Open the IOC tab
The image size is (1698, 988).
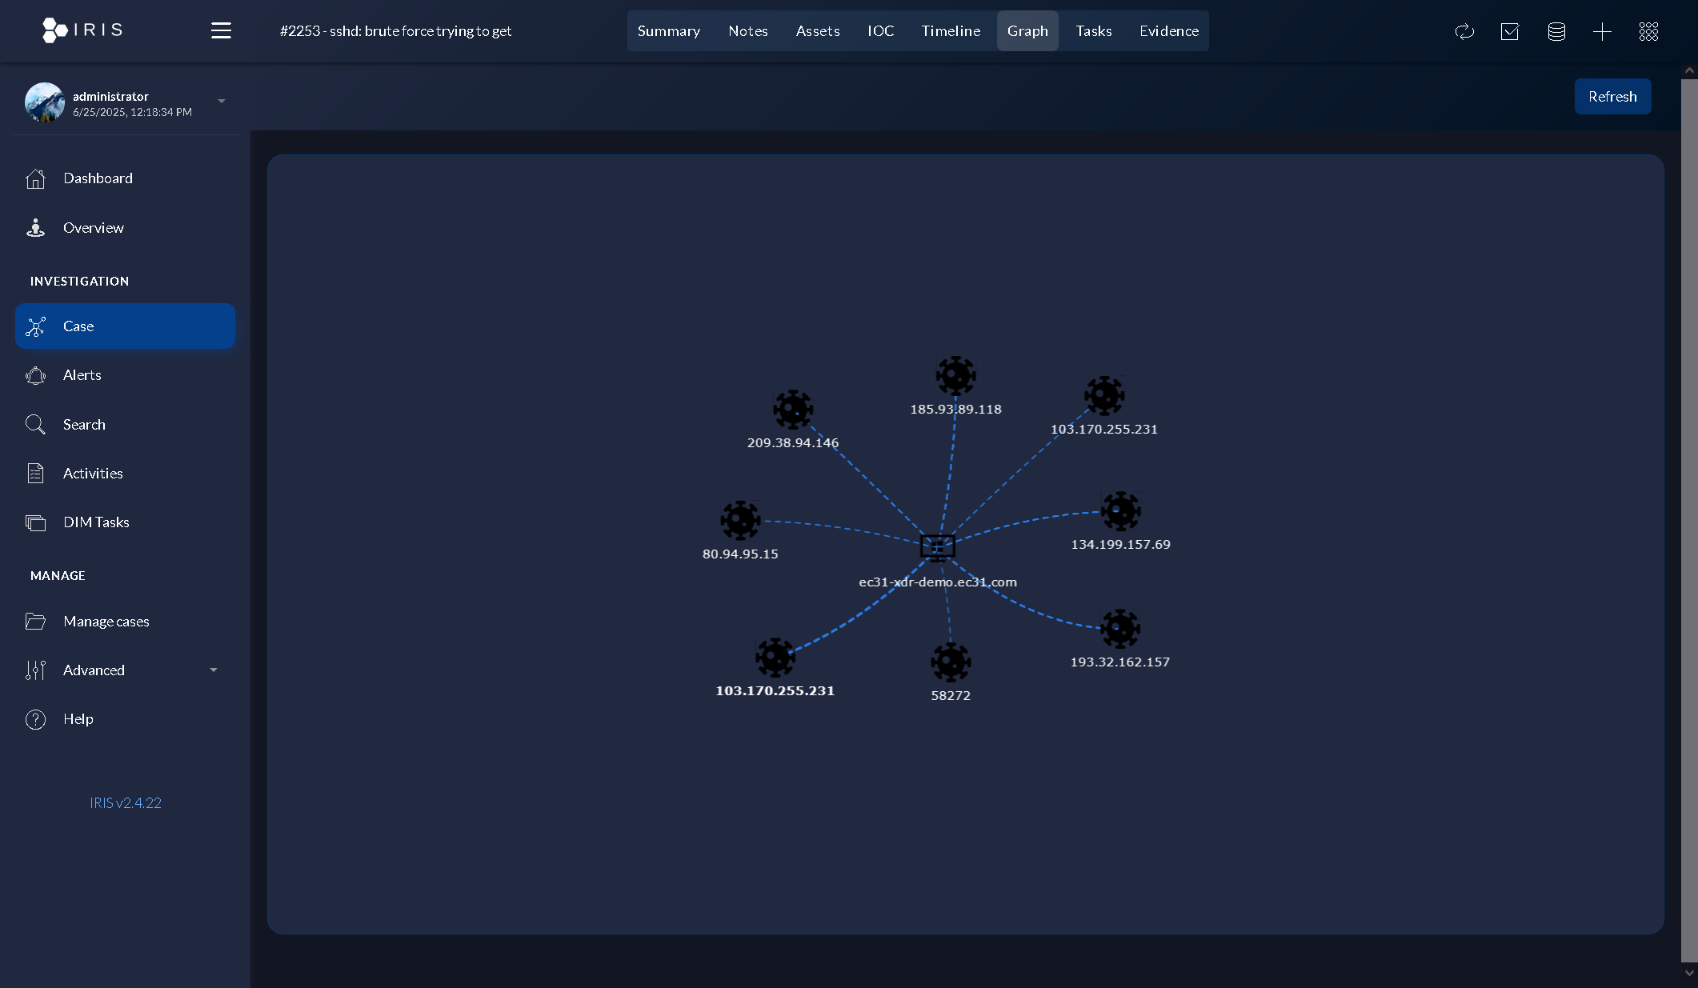pos(881,31)
